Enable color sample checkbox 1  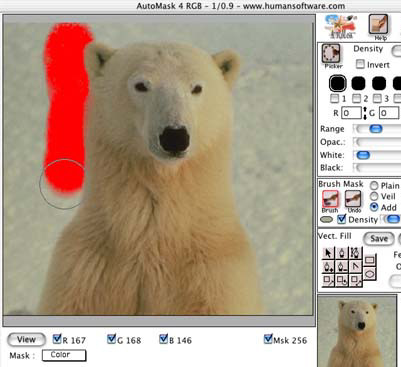click(x=334, y=98)
